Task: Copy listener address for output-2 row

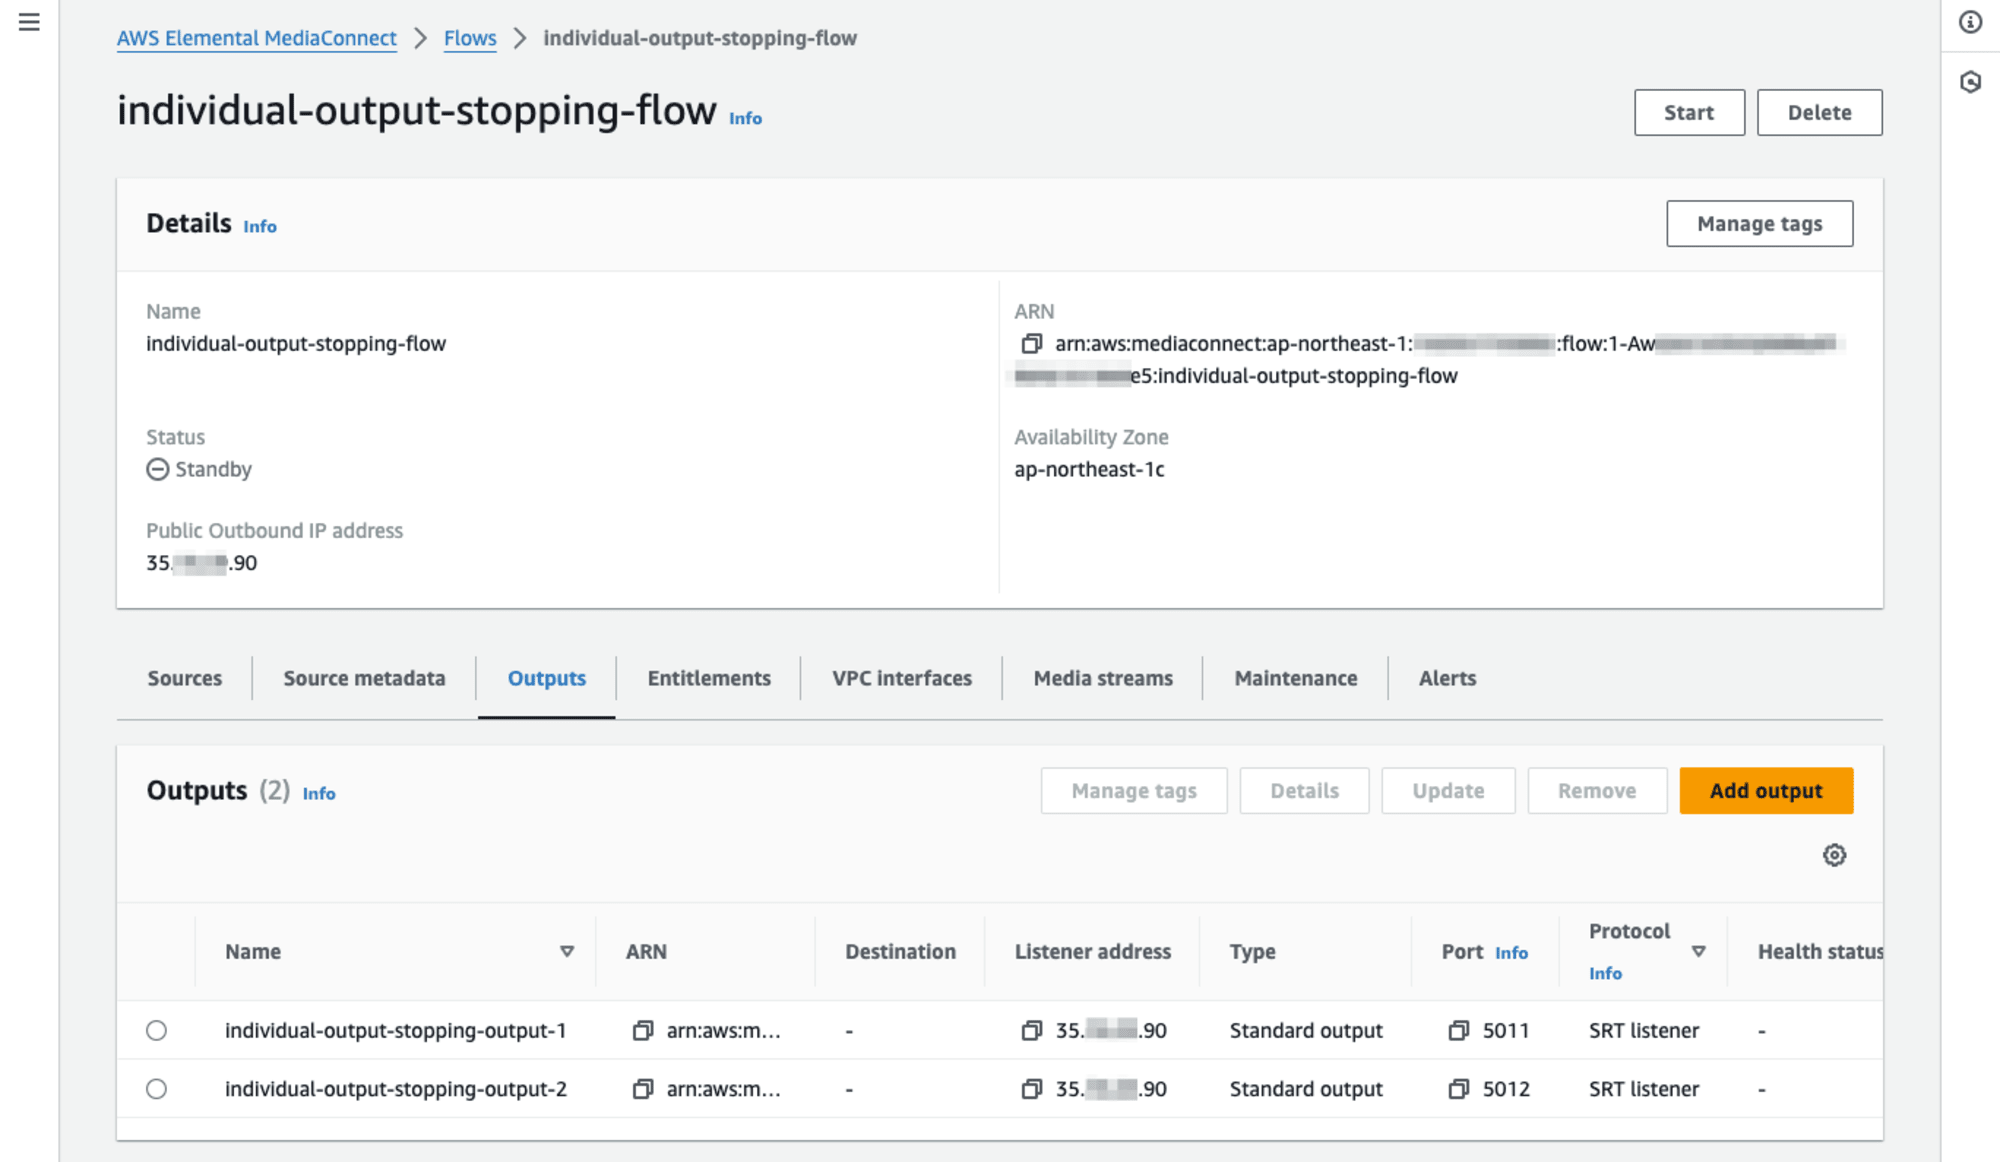Action: [1031, 1089]
